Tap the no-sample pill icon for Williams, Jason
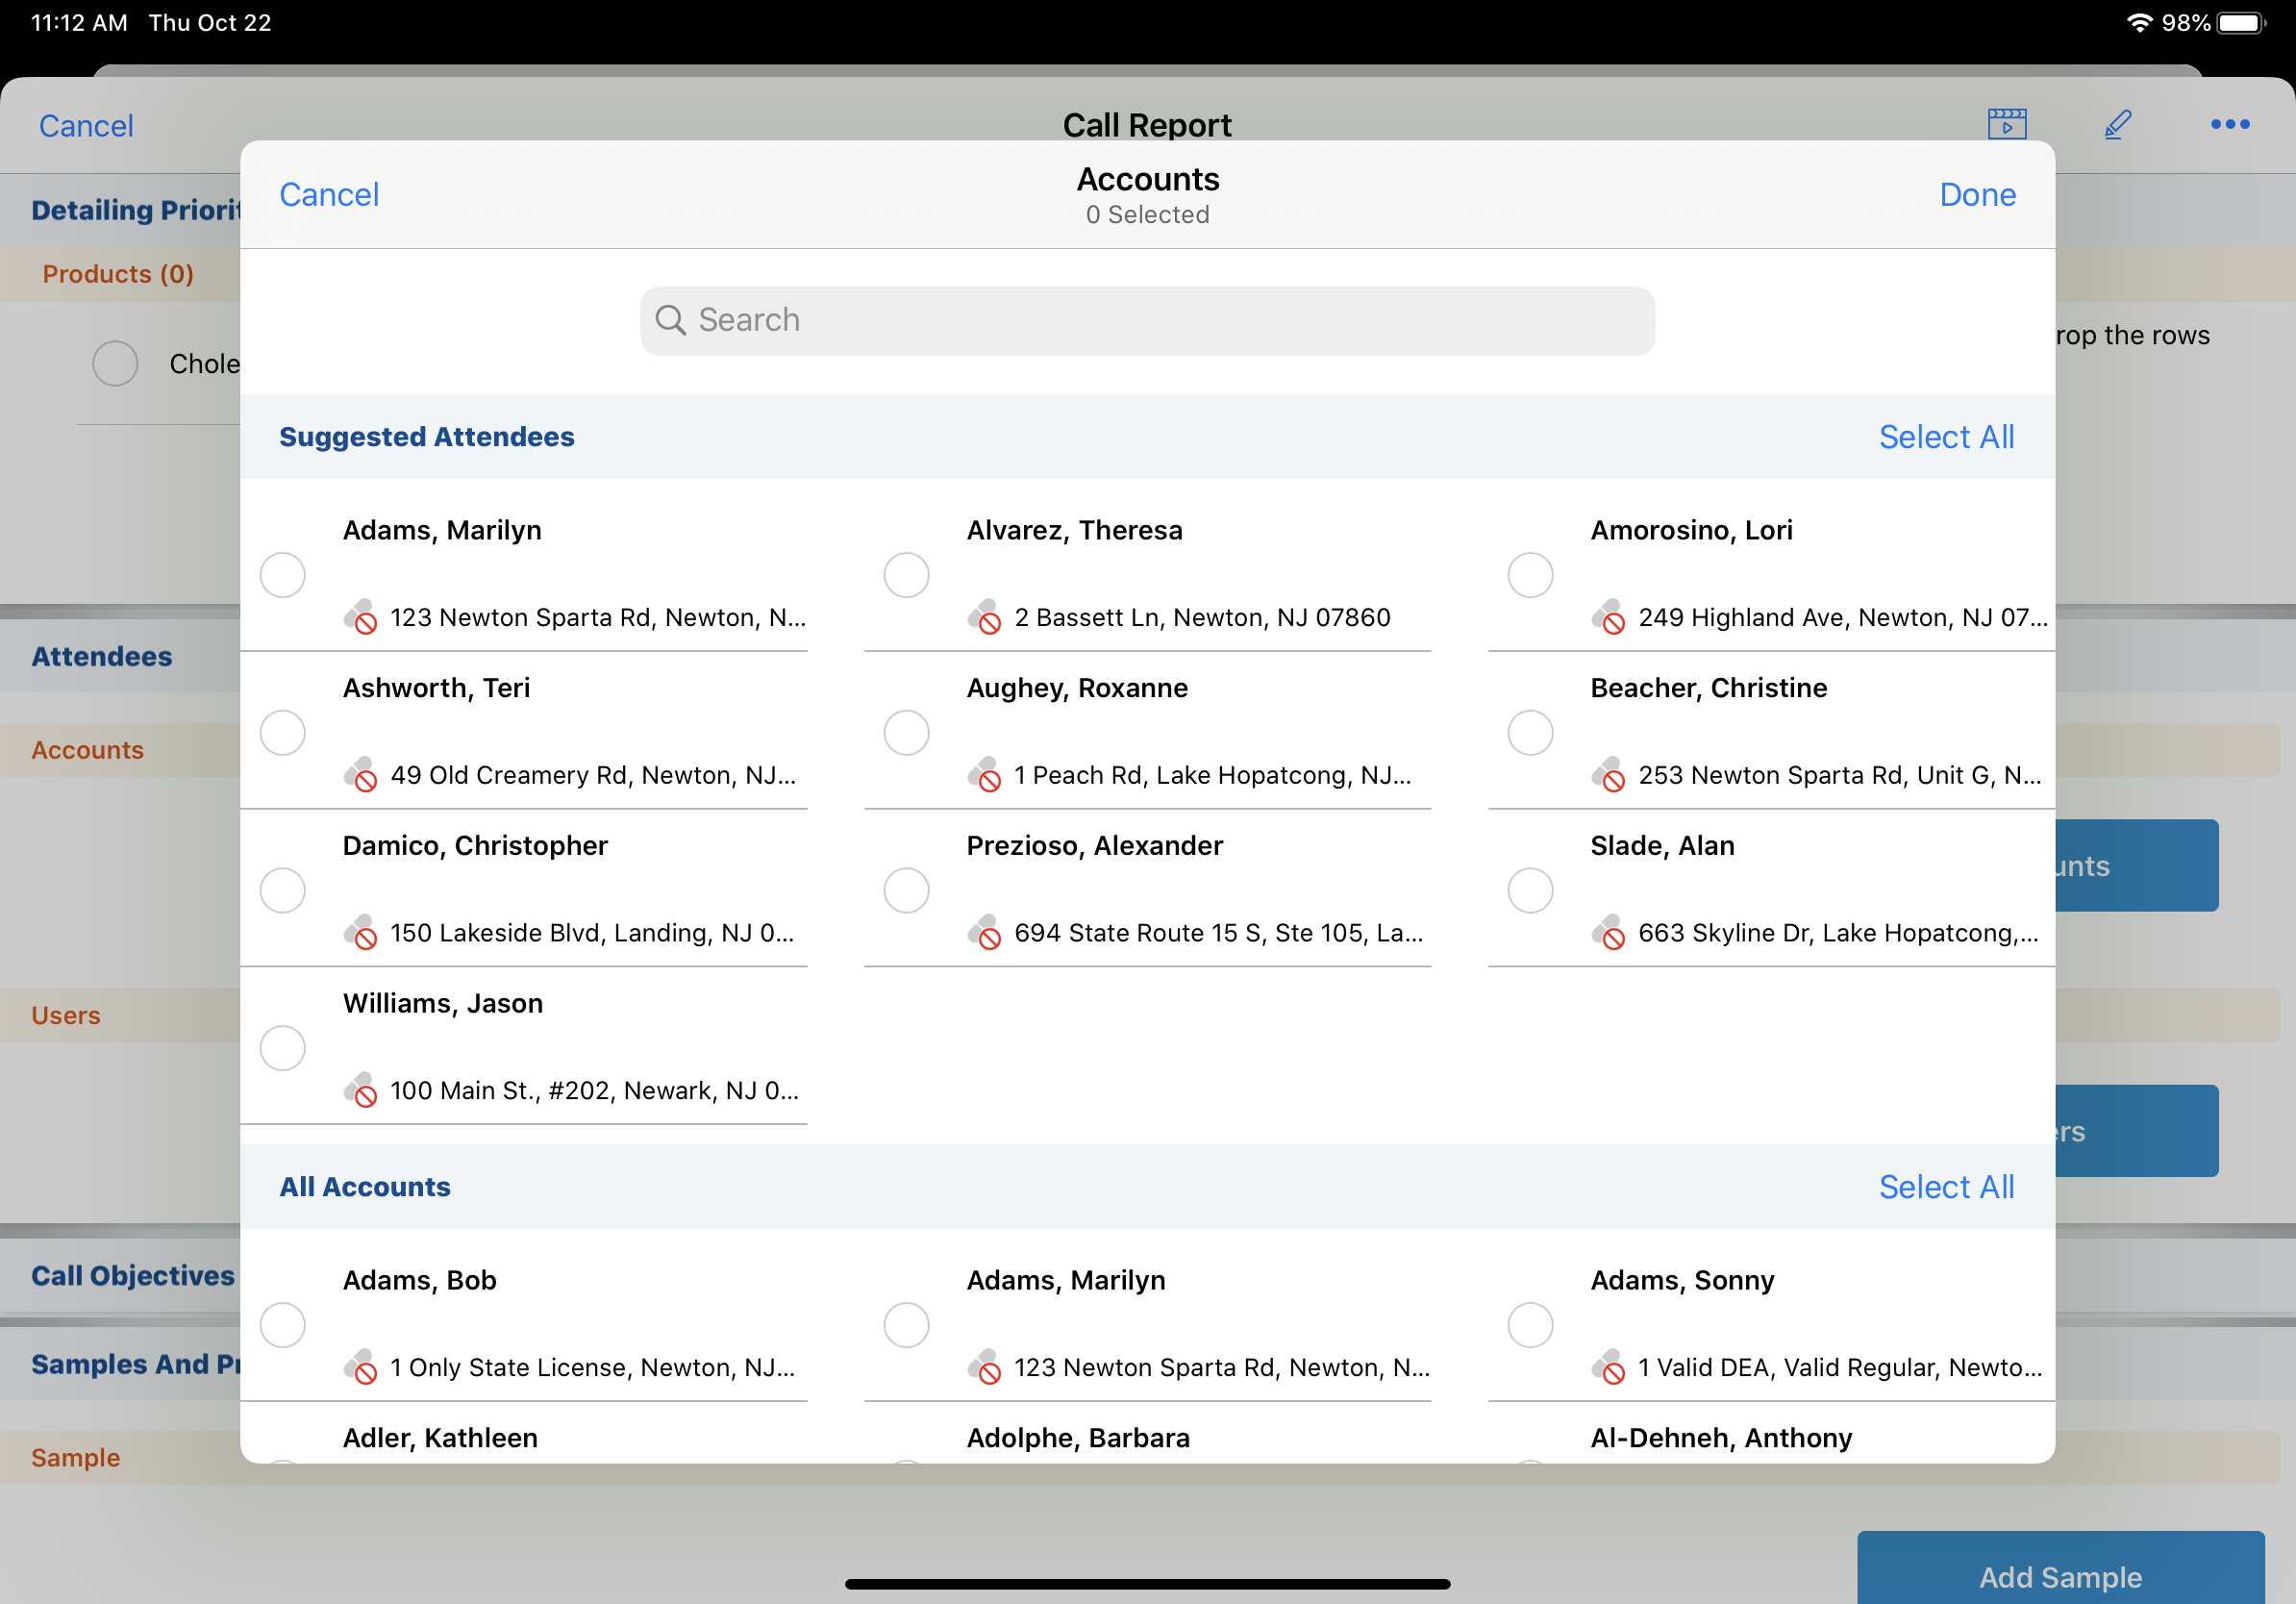 (360, 1090)
